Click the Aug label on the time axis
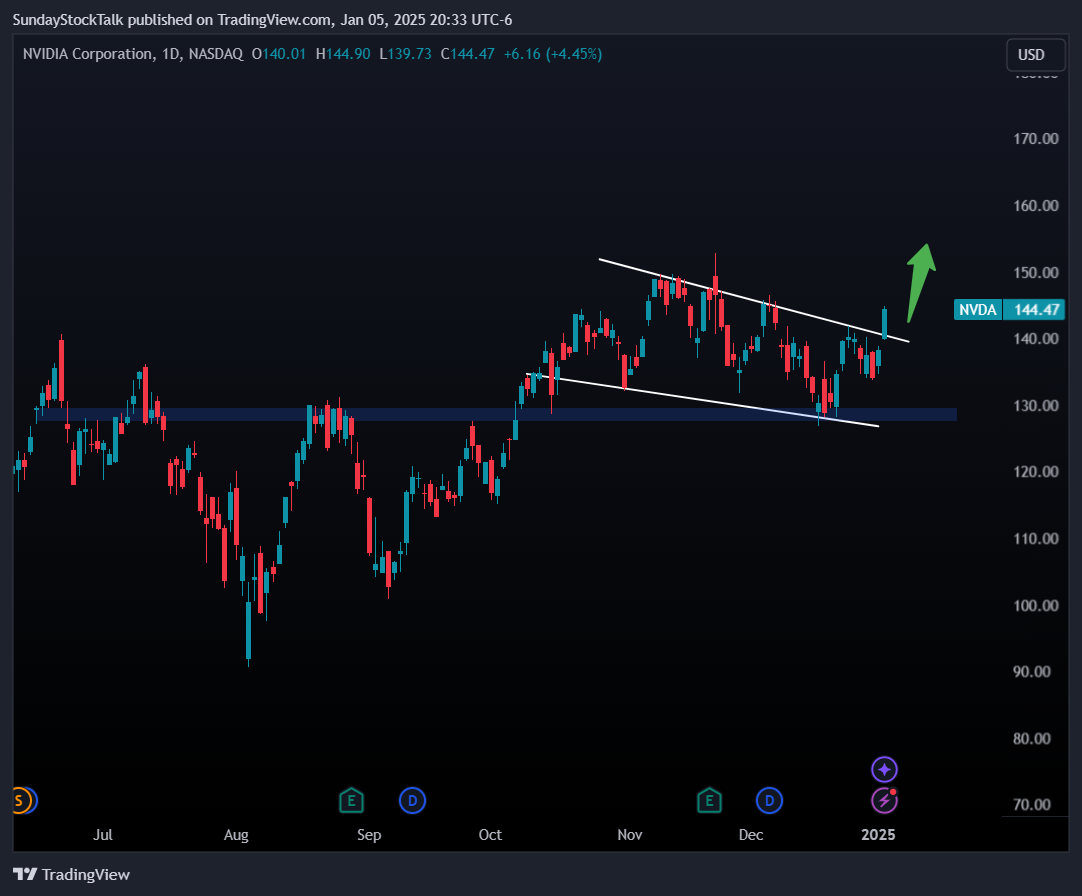 236,835
